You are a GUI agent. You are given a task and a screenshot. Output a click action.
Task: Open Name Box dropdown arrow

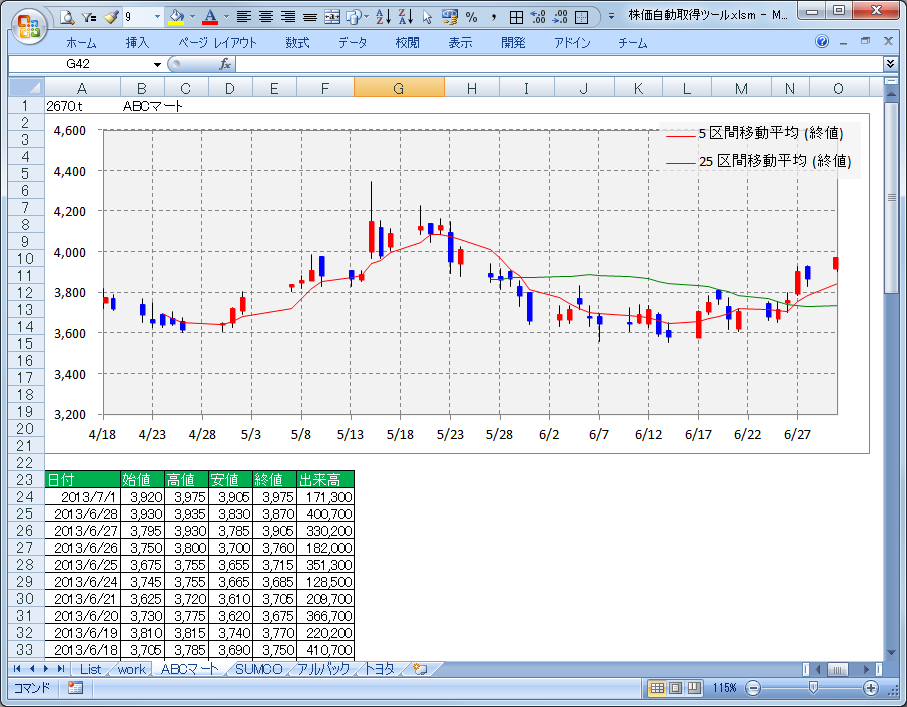[157, 64]
